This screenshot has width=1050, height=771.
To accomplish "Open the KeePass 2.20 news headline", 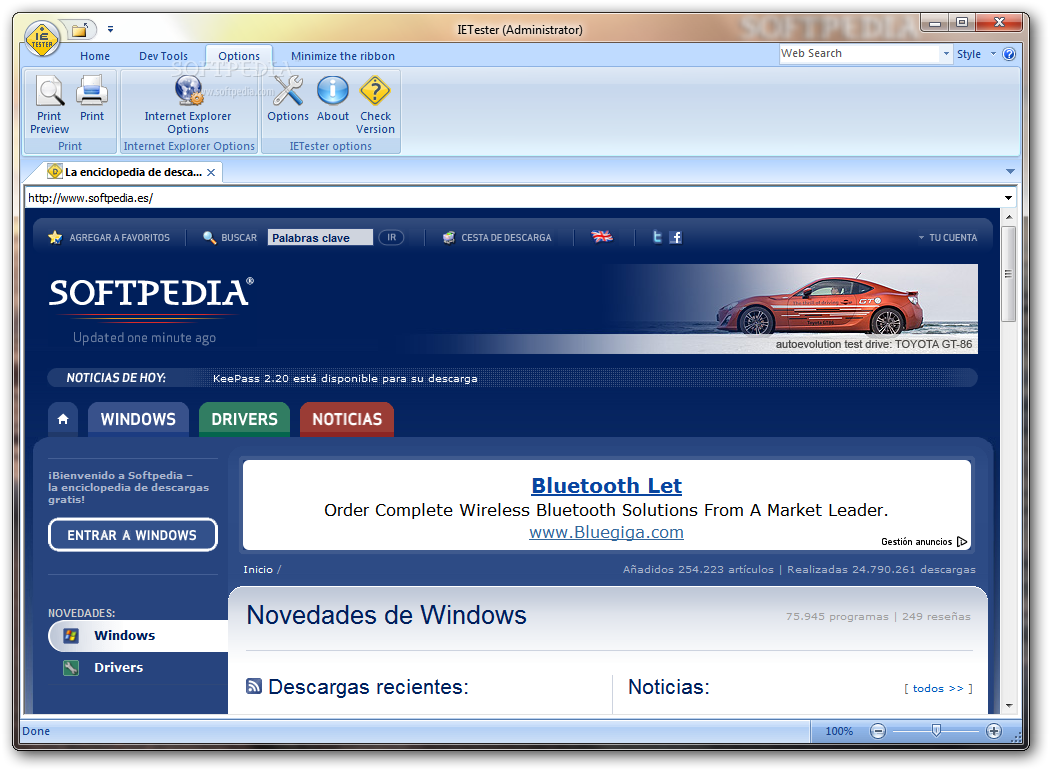I will coord(345,378).
